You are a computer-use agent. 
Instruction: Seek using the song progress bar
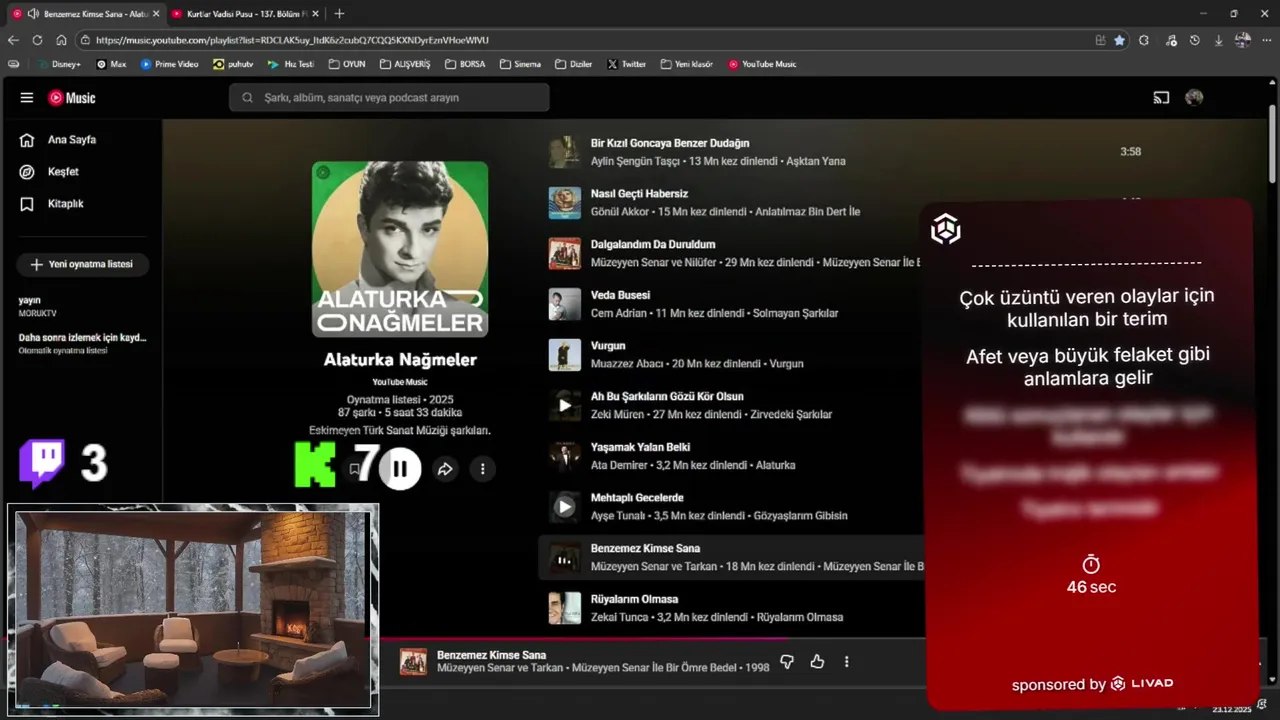pos(650,638)
